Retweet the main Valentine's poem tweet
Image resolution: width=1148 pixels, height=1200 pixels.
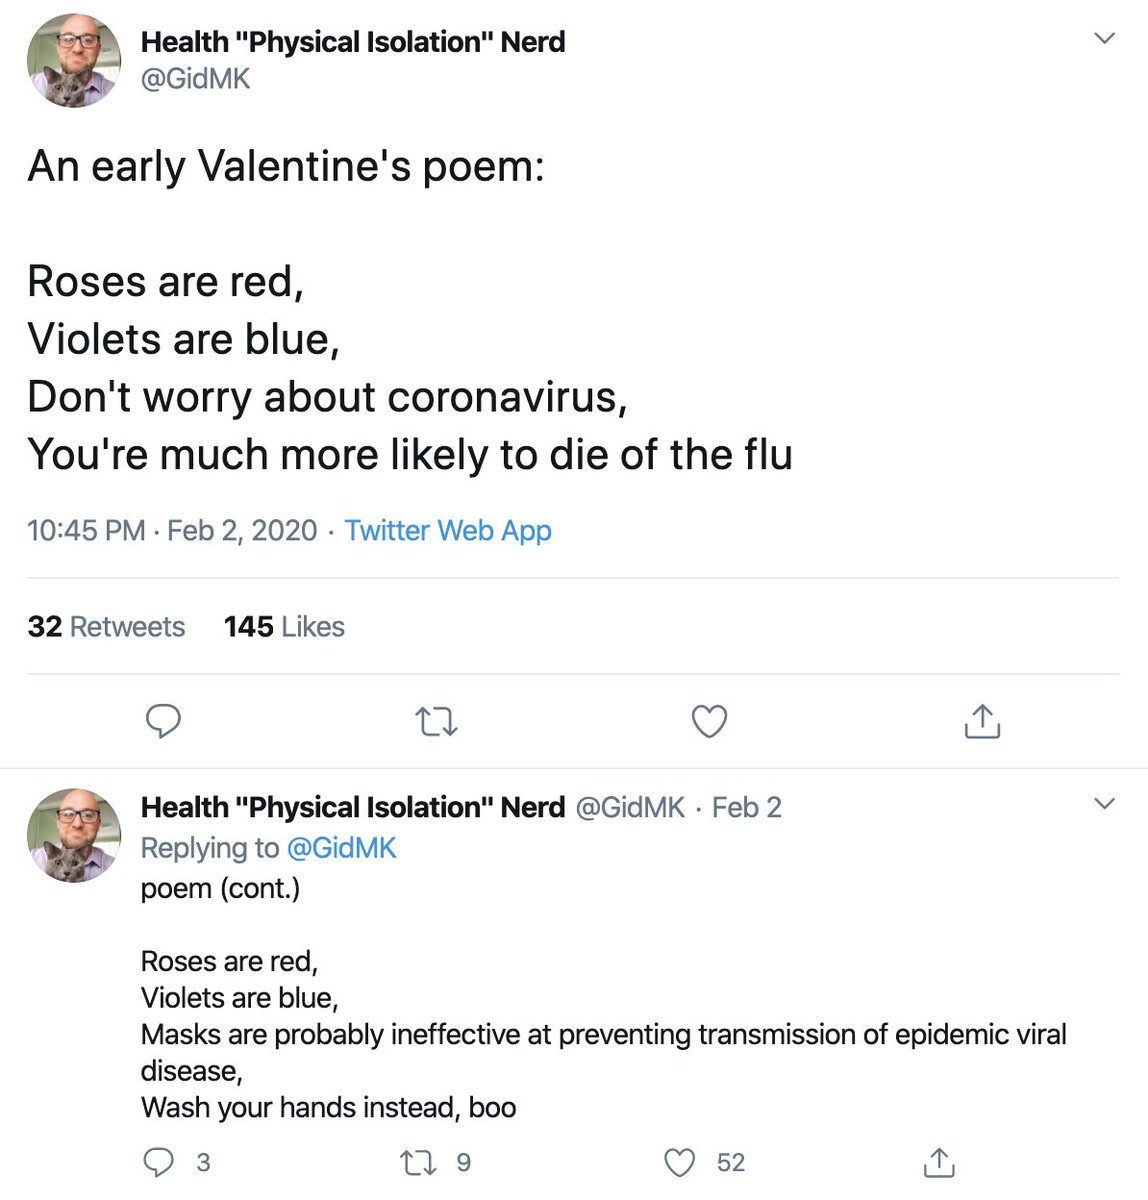[437, 721]
